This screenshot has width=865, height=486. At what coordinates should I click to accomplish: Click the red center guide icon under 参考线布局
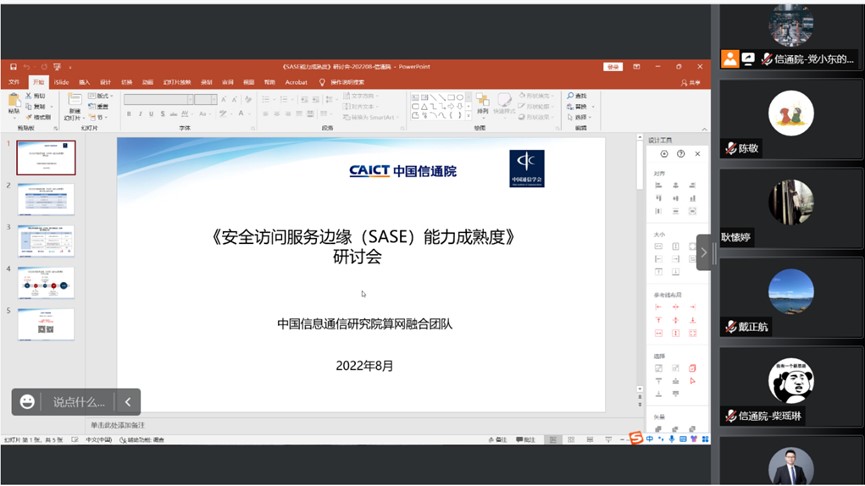(675, 307)
